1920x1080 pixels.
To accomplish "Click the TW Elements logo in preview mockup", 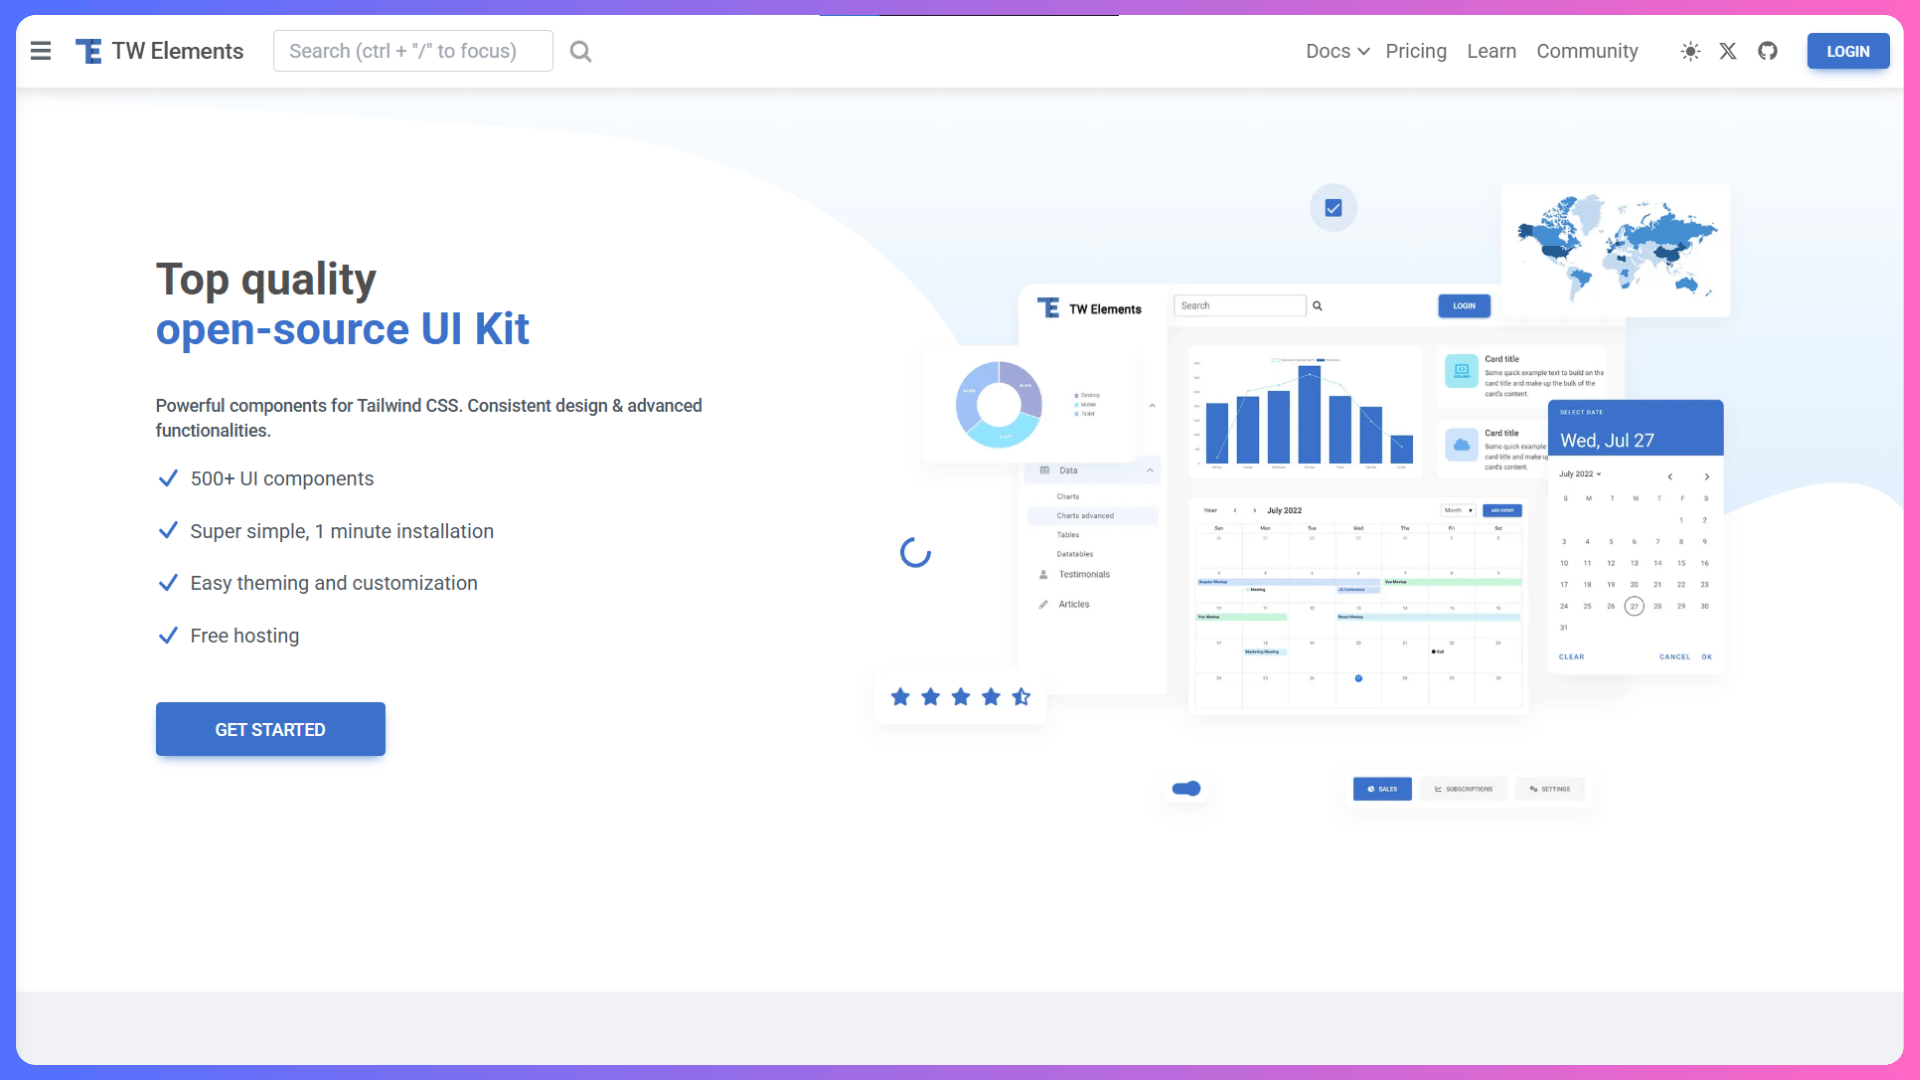I will (x=1089, y=309).
